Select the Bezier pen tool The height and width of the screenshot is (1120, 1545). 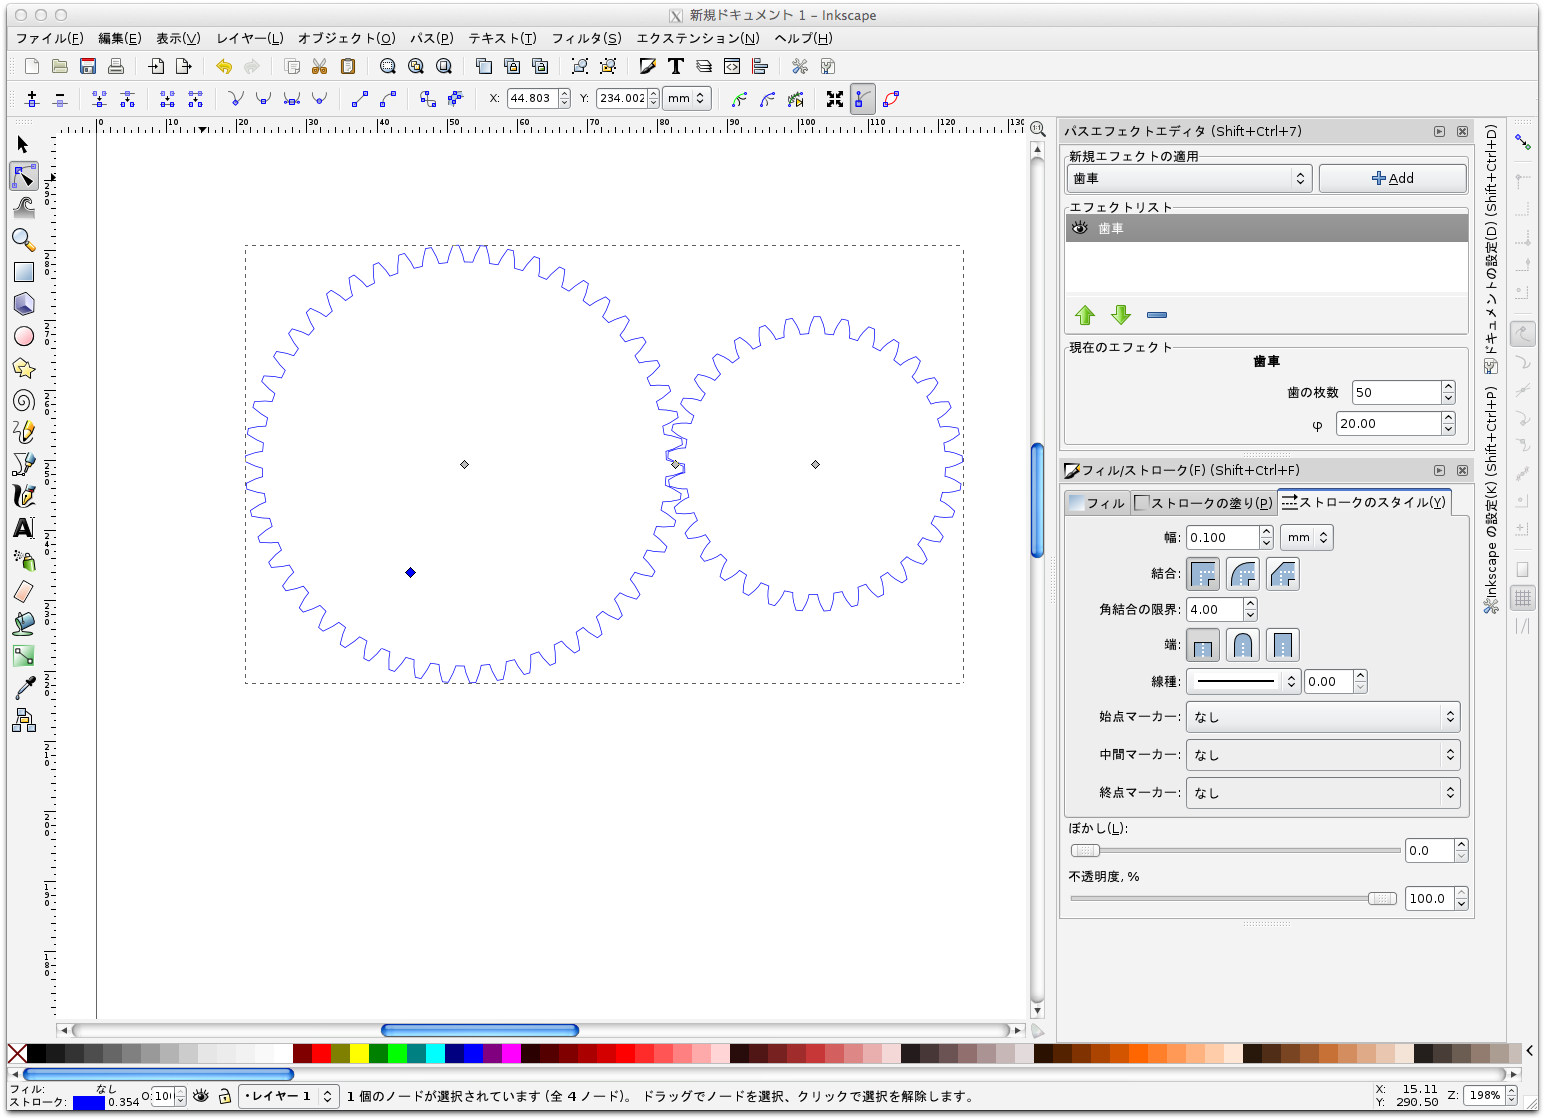pos(24,464)
